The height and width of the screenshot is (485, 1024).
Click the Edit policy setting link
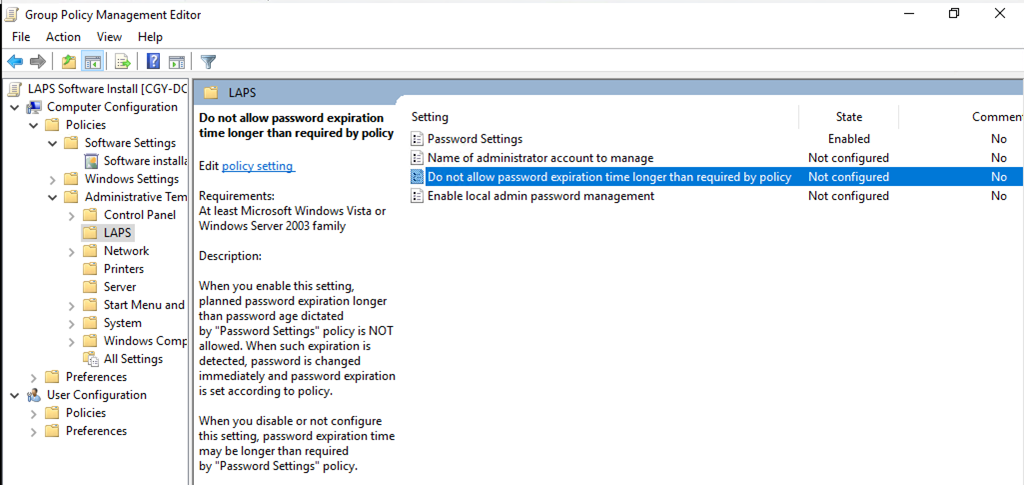coord(257,166)
